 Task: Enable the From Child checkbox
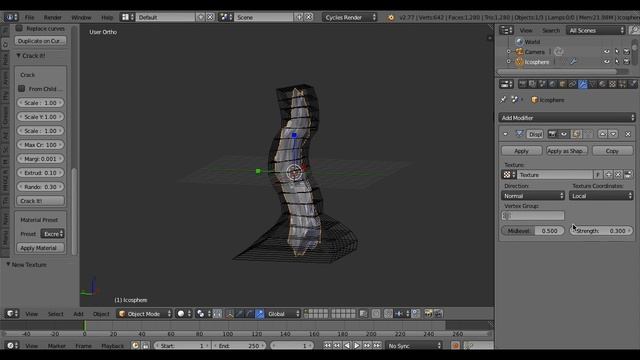point(22,89)
